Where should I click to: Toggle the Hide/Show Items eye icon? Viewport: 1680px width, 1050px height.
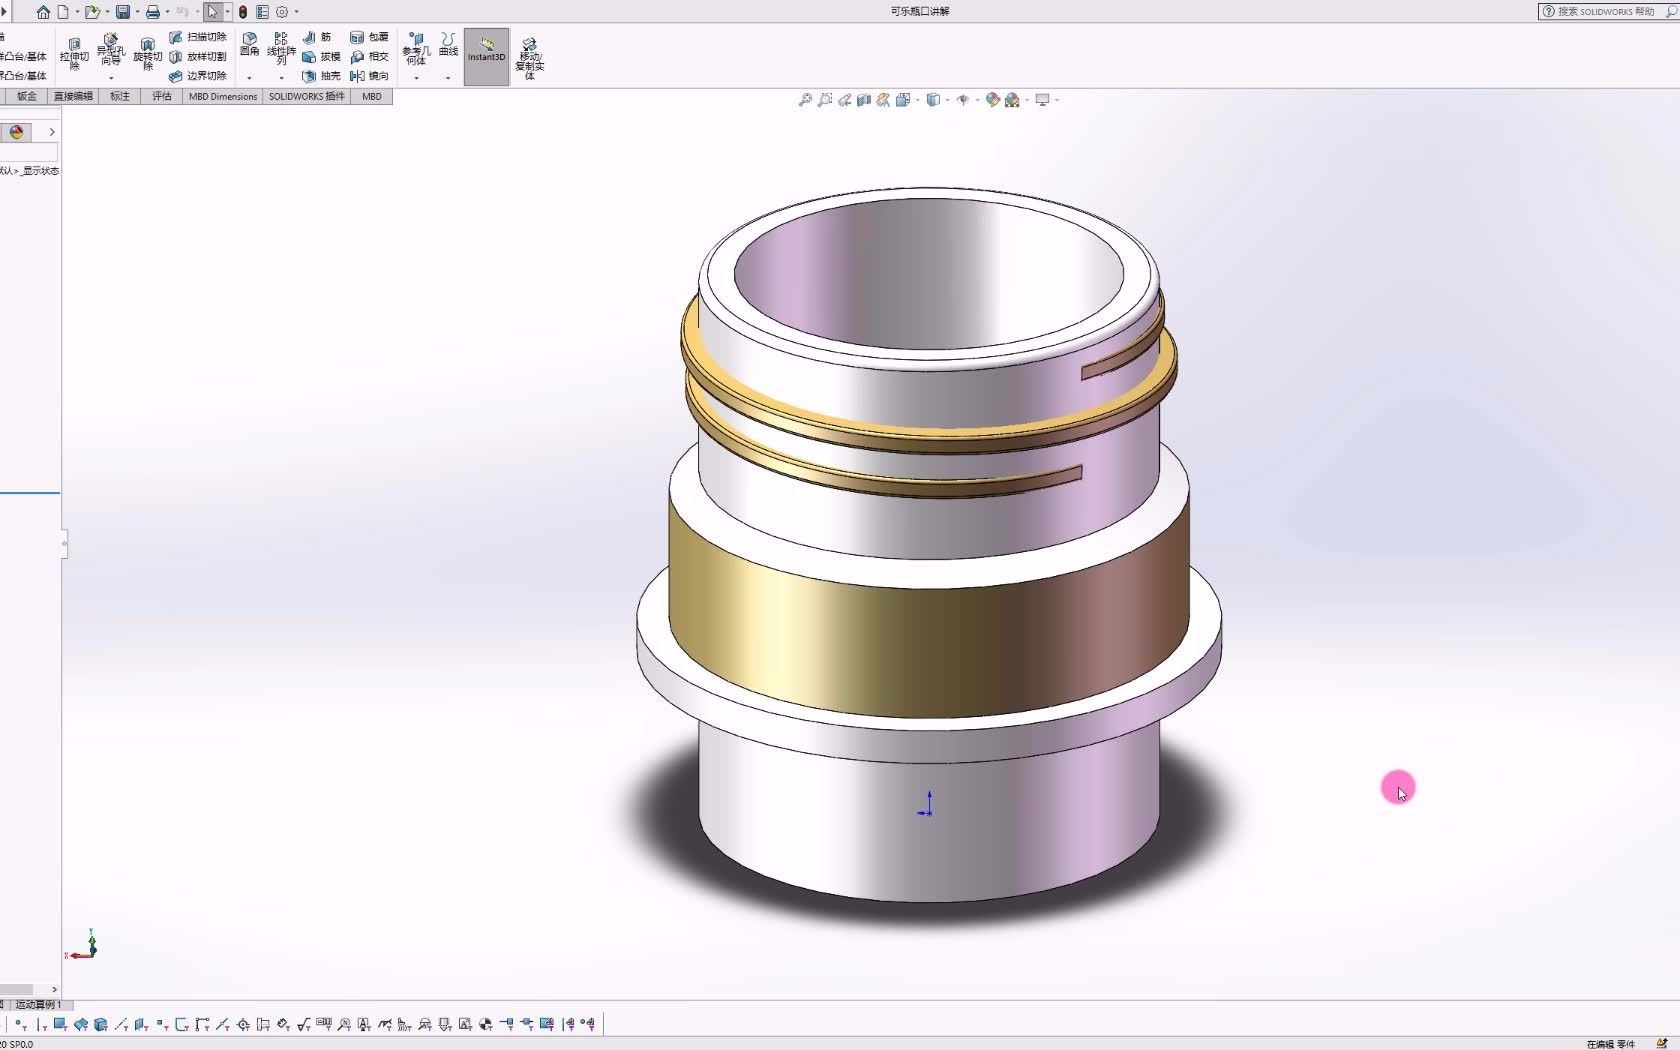click(x=965, y=100)
